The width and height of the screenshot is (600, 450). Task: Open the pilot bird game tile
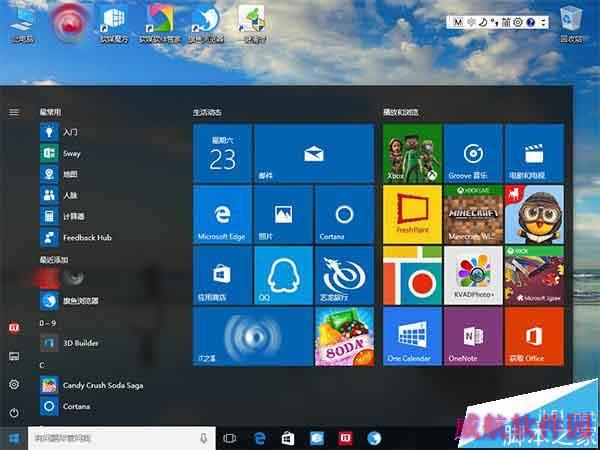tap(535, 214)
